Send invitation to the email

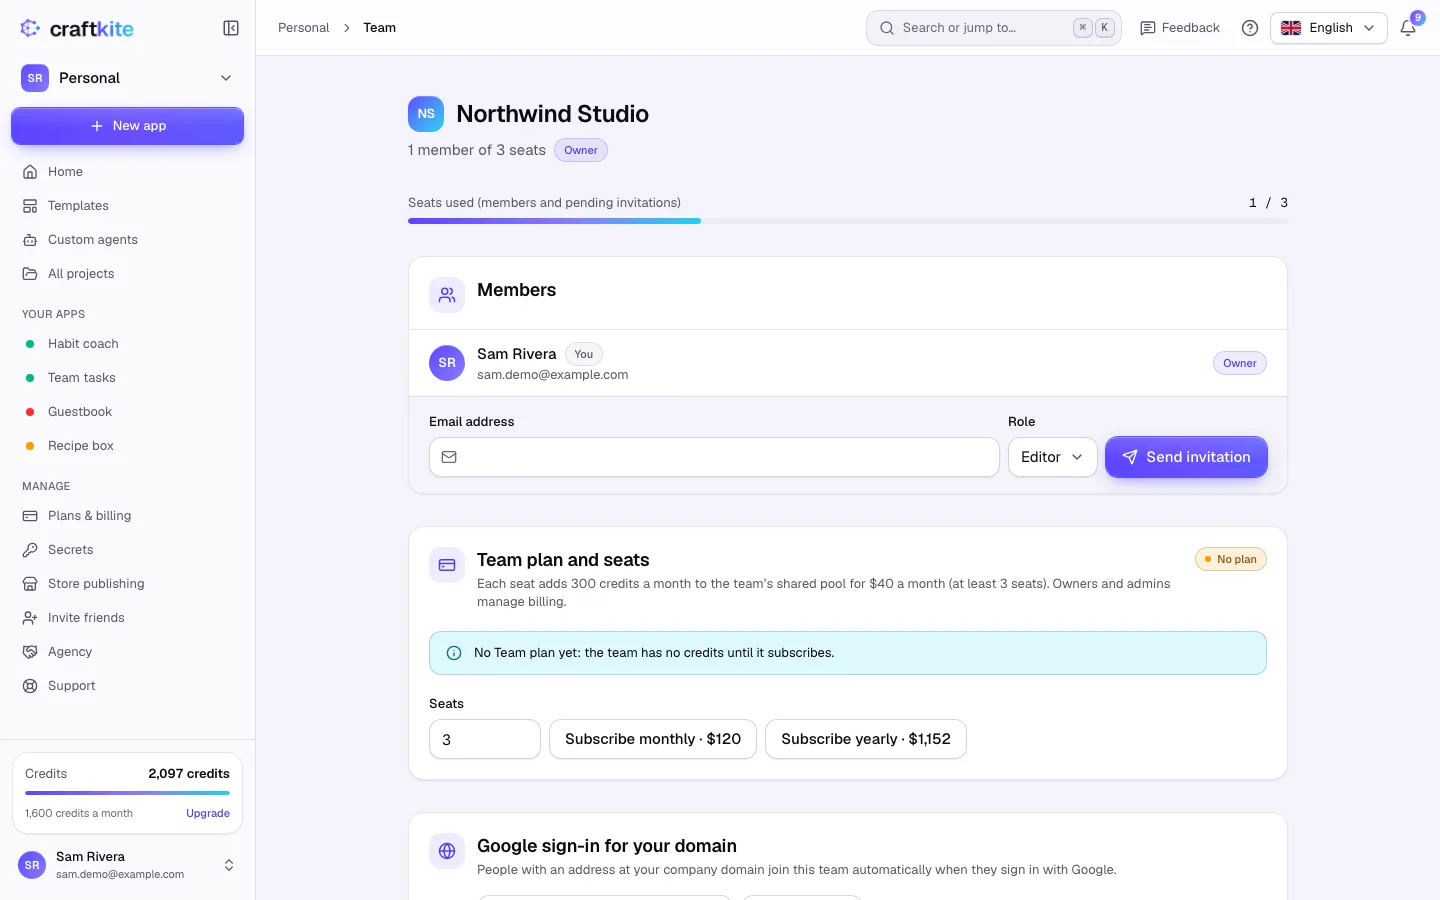(1186, 457)
